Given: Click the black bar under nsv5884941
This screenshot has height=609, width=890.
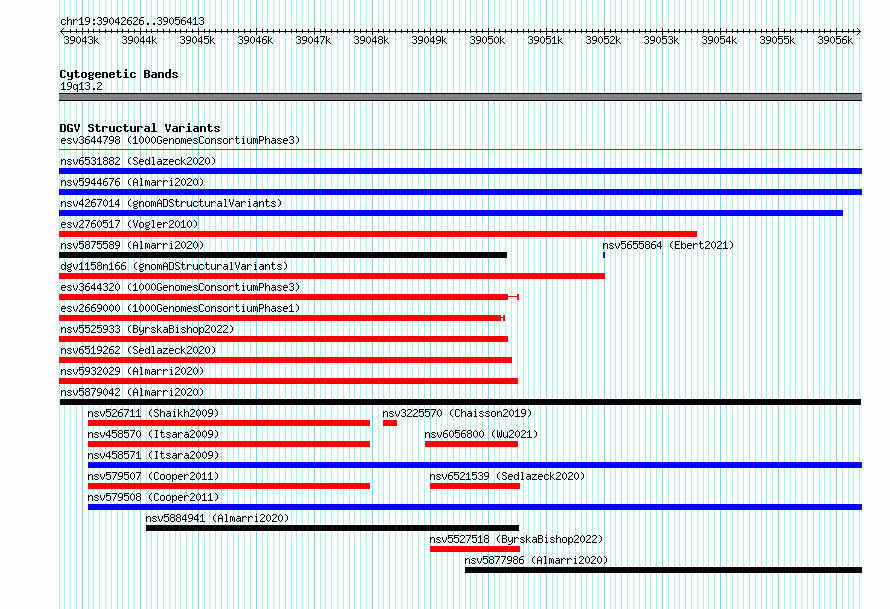Looking at the screenshot, I should coord(332,528).
